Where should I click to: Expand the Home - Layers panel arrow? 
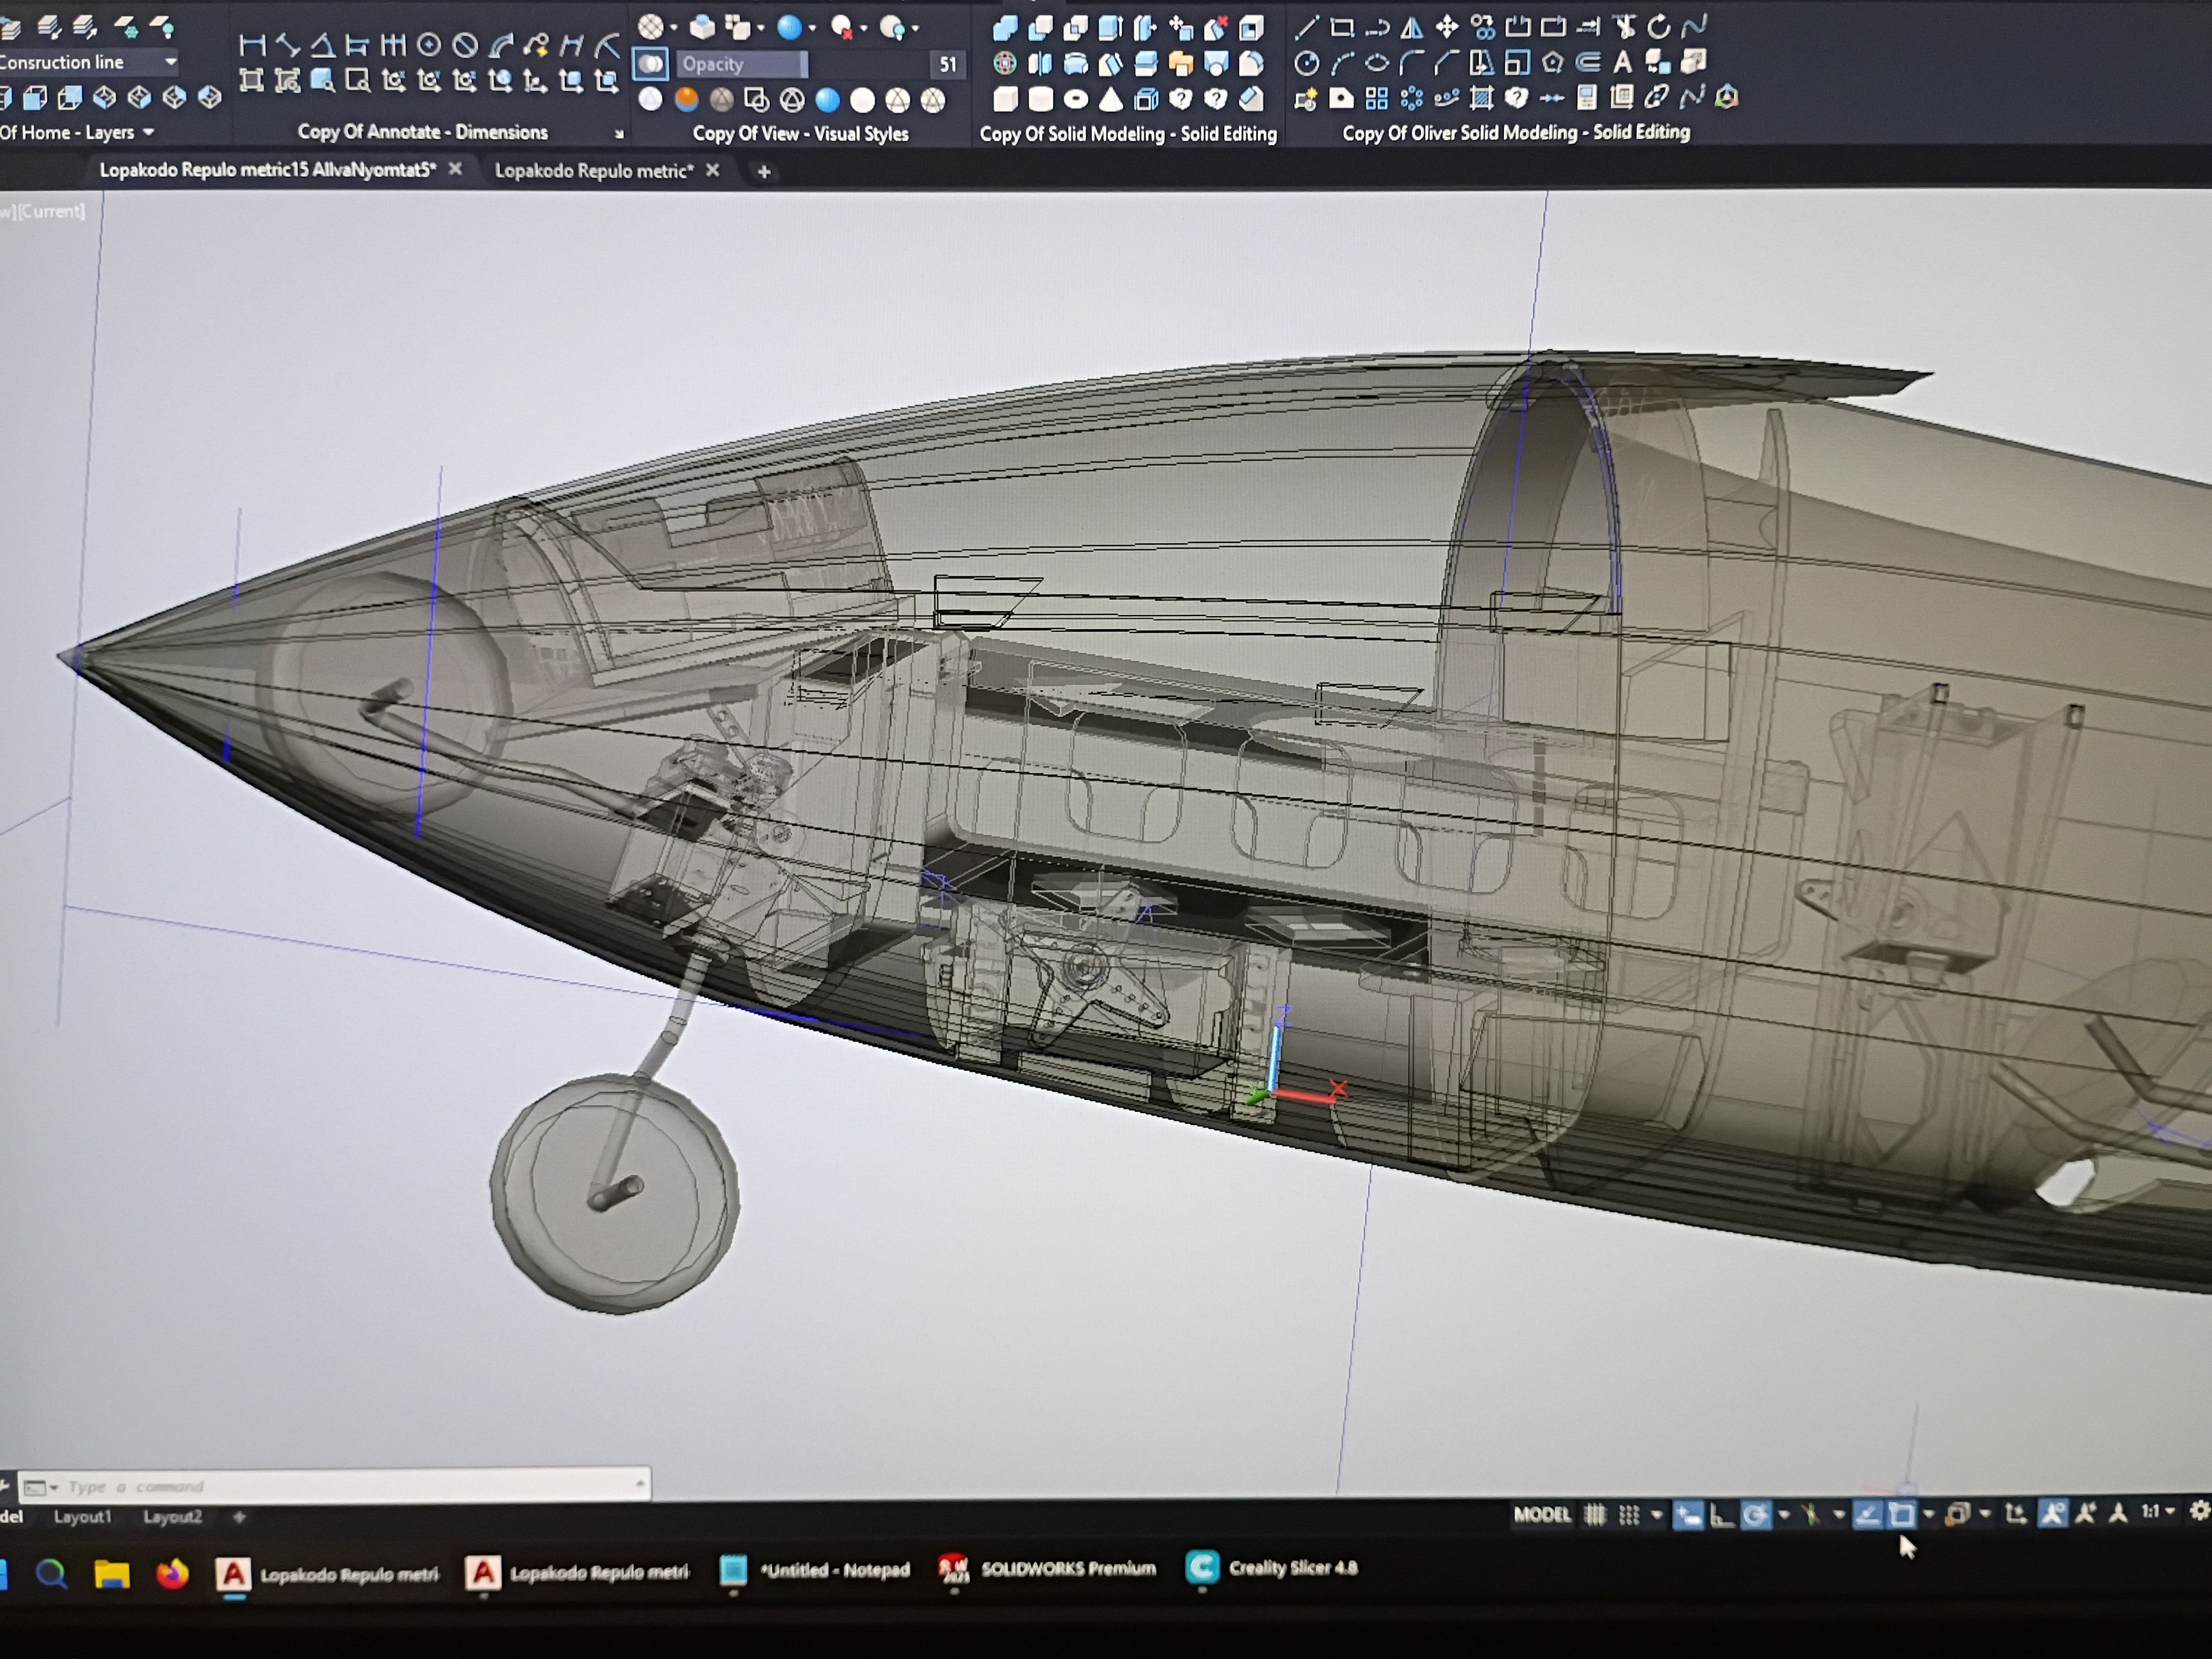(x=149, y=132)
